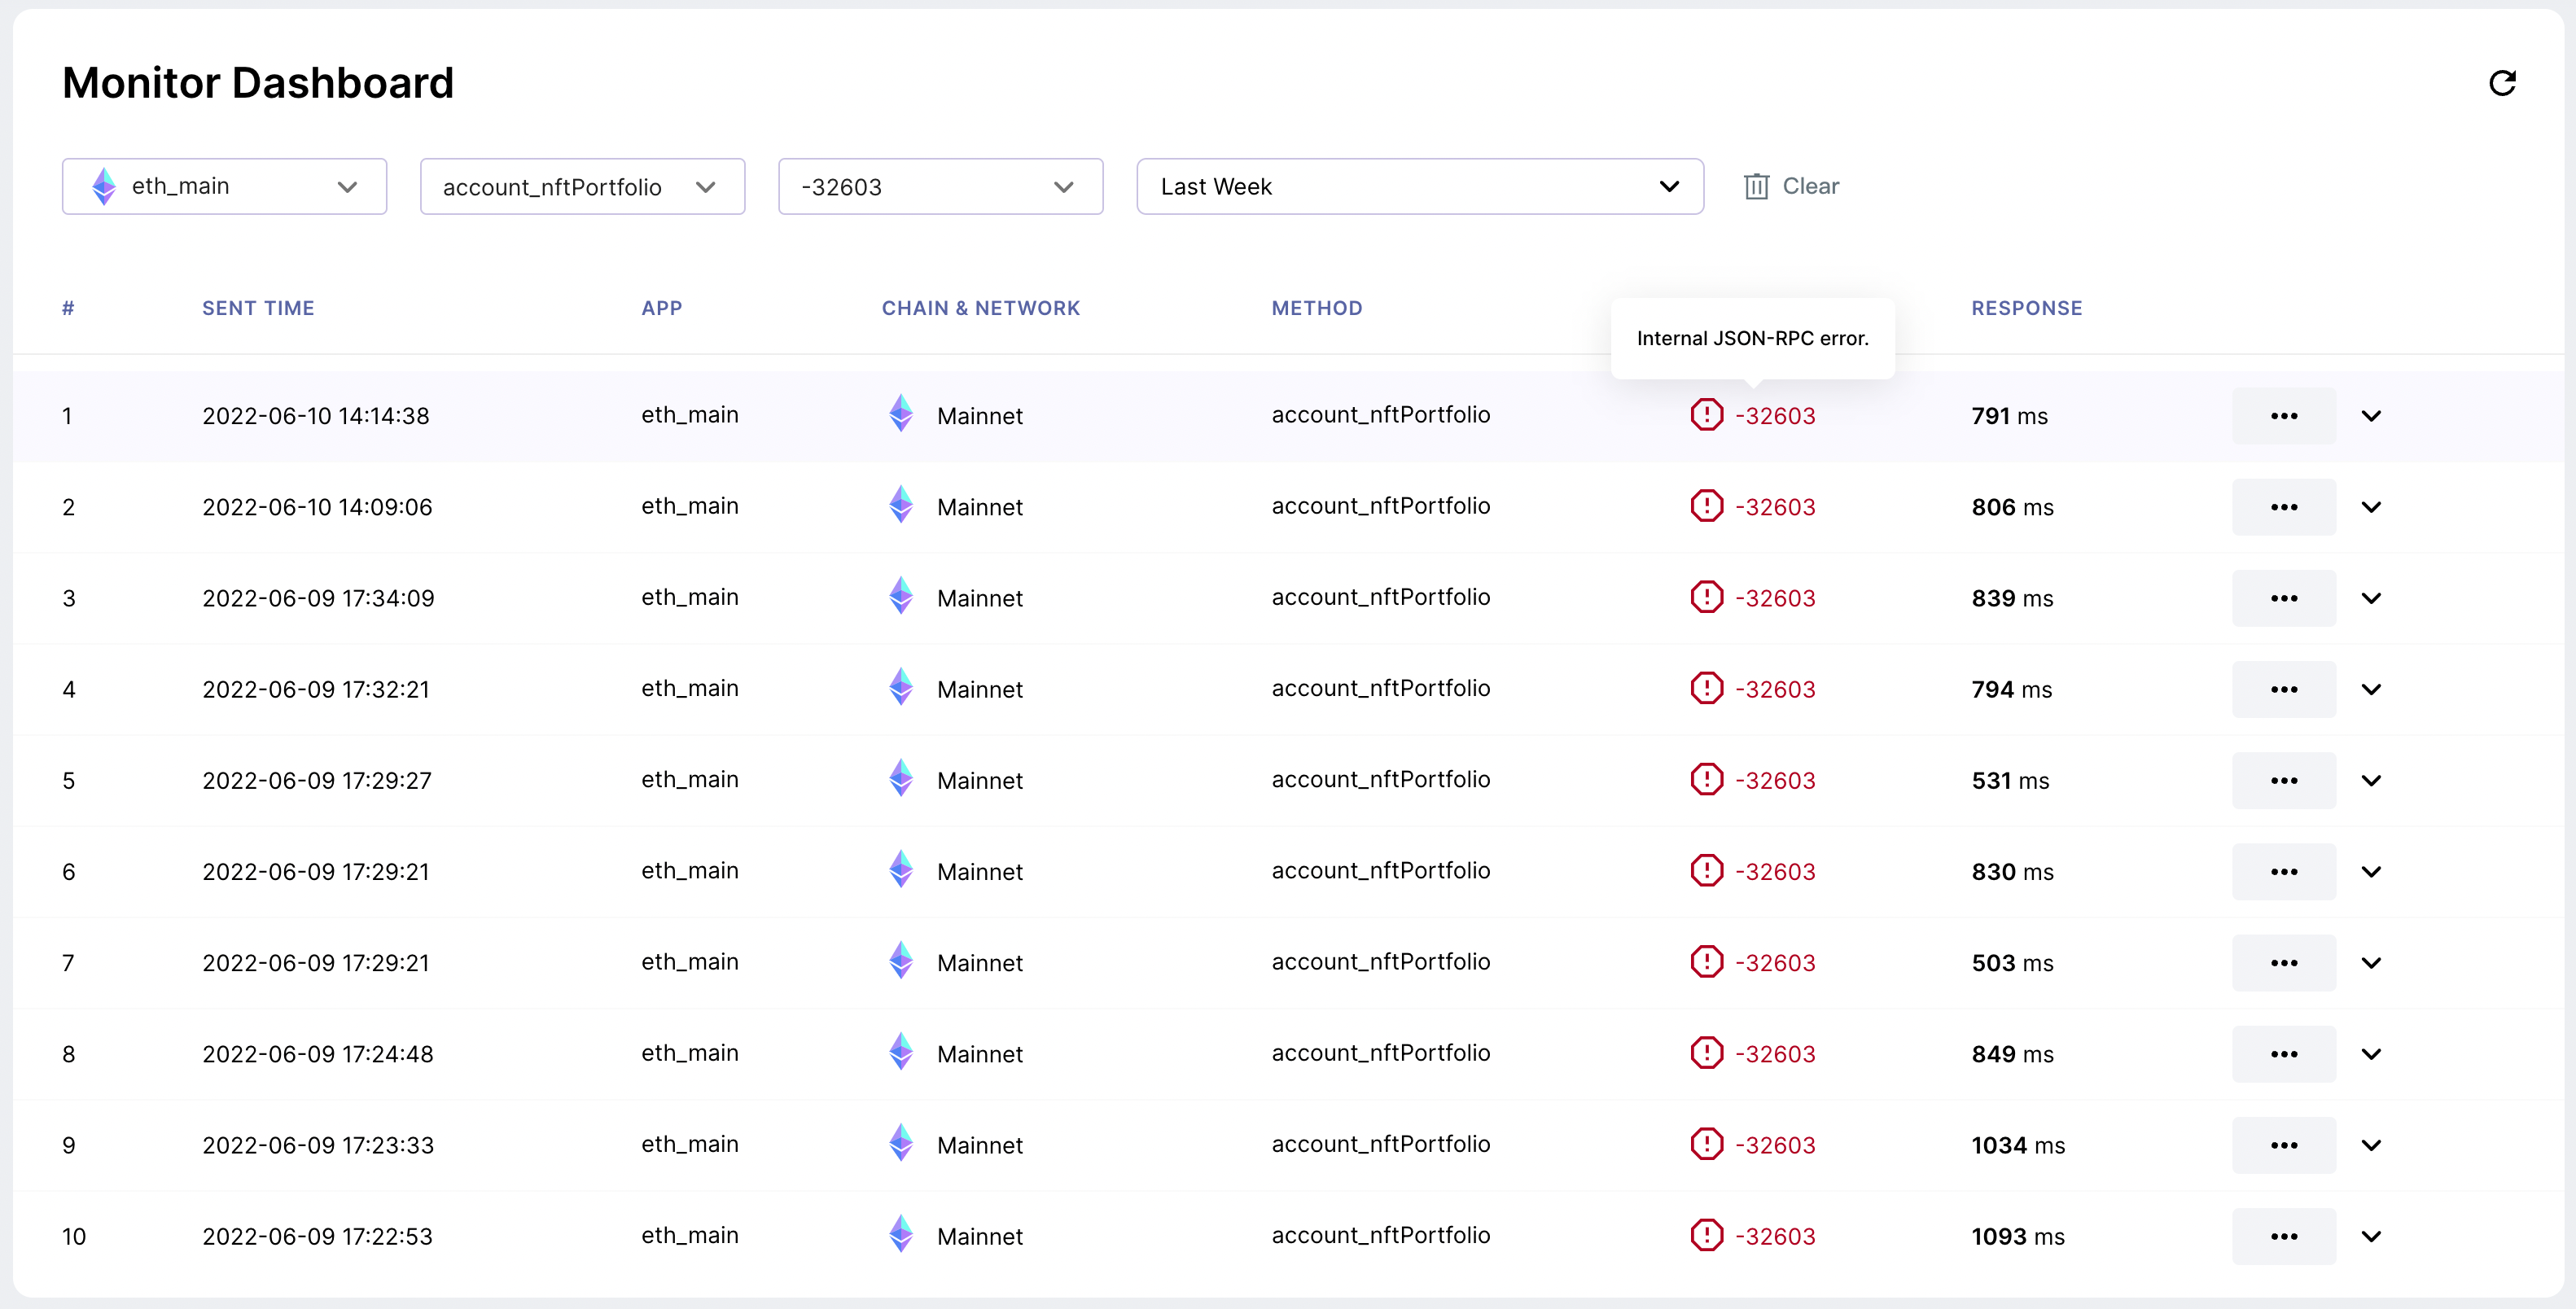Click the Ethereum icon in row 1
Image resolution: width=2576 pixels, height=1309 pixels.
[901, 413]
